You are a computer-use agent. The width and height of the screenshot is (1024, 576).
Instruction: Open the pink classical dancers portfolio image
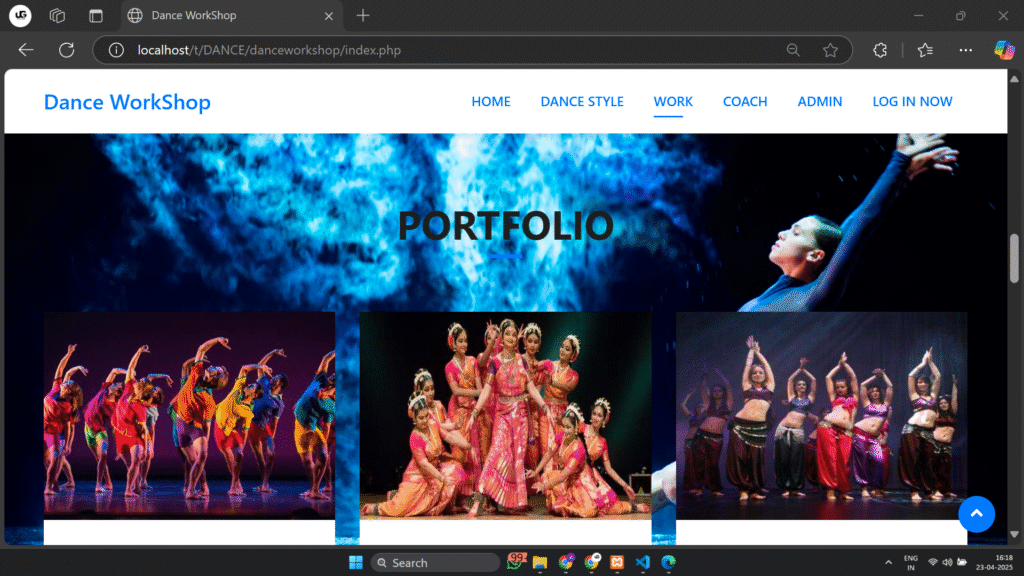tap(505, 415)
